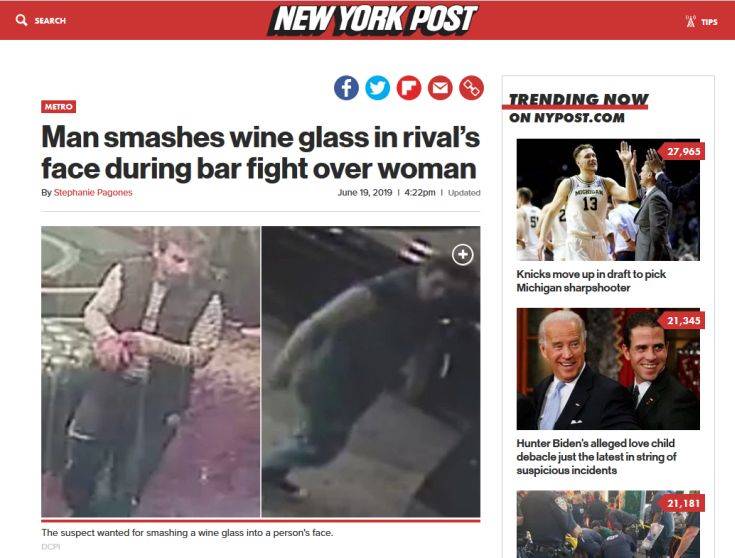Screen dimensions: 735x558
Task: Share article via Flipboard icon
Action: point(409,88)
